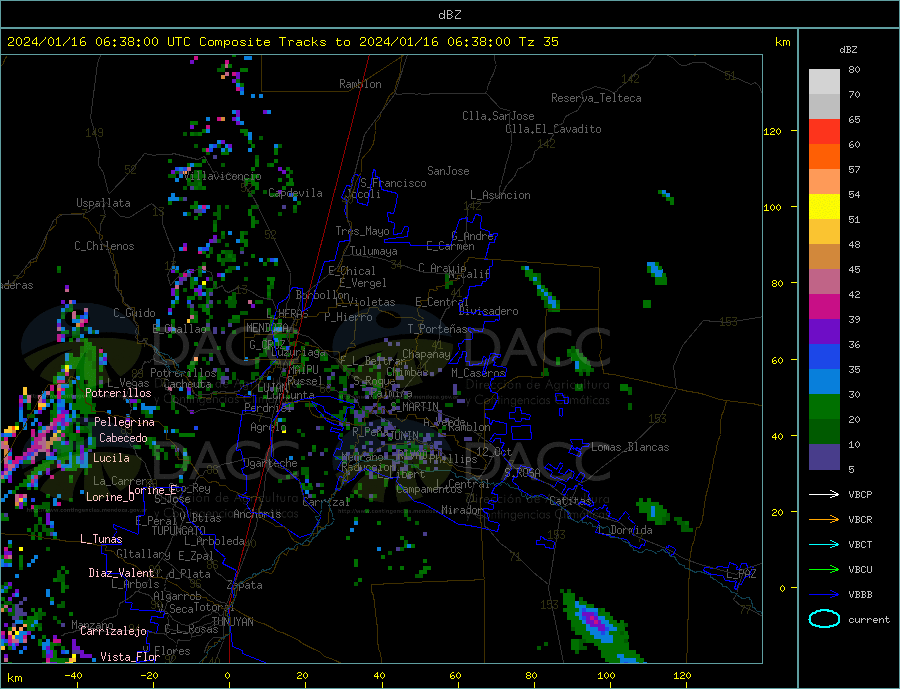Click the 'Pellegrina' map label
This screenshot has width=900, height=689.
click(125, 422)
